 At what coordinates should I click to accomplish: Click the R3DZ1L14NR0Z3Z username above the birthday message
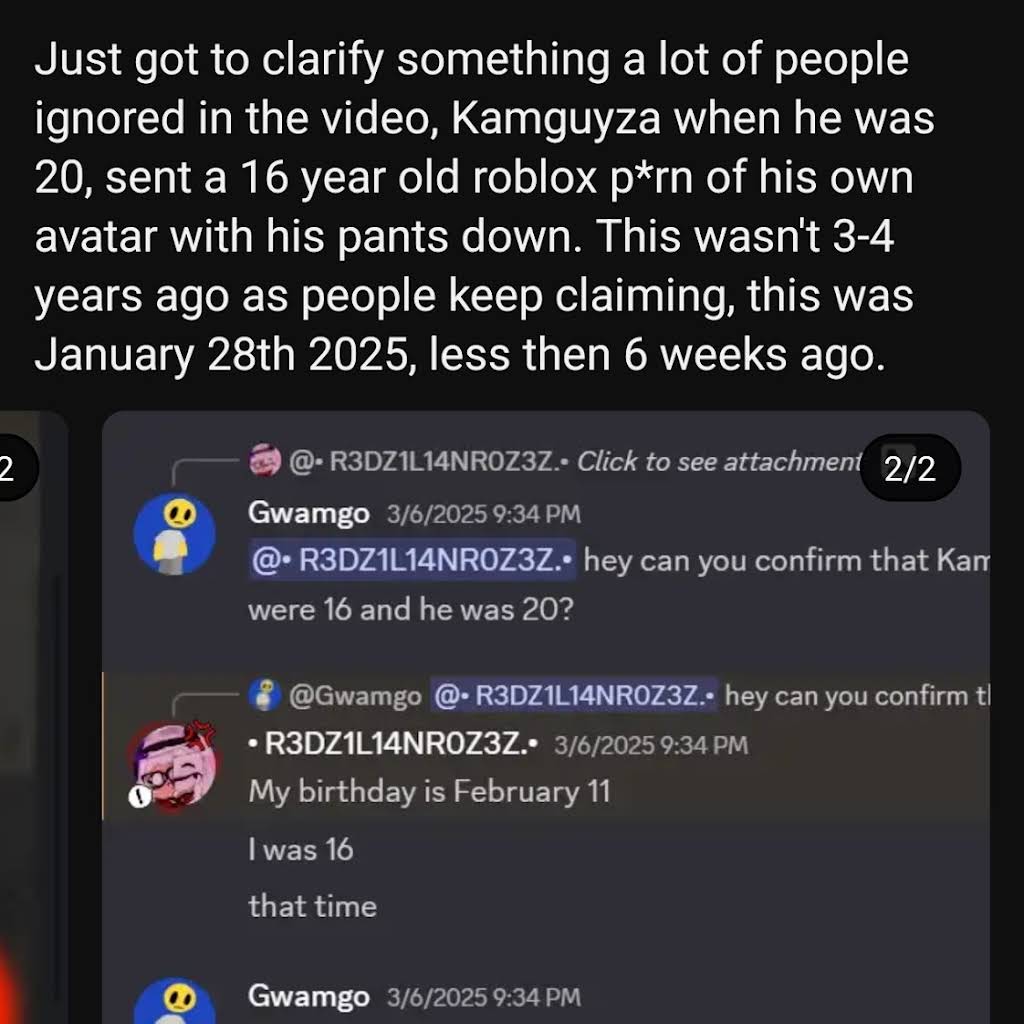pos(393,744)
